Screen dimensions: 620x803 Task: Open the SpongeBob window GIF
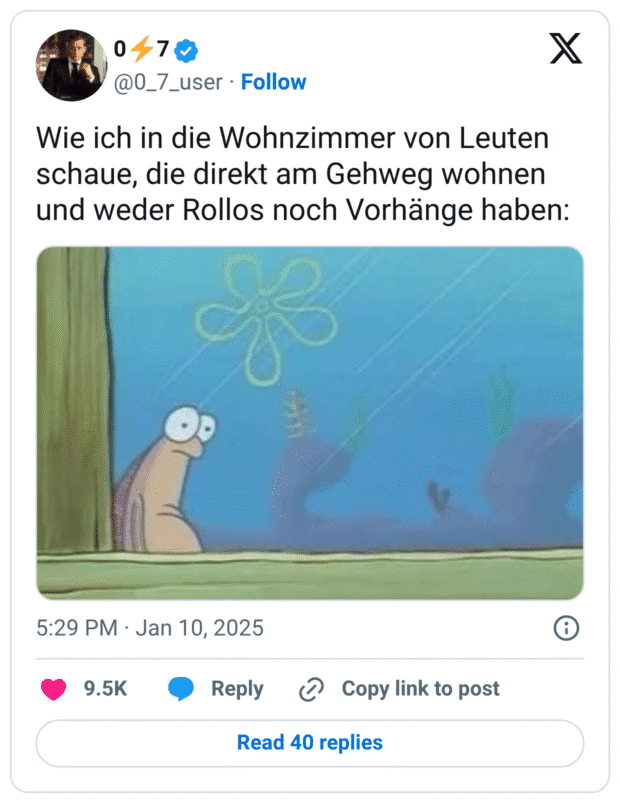(310, 423)
